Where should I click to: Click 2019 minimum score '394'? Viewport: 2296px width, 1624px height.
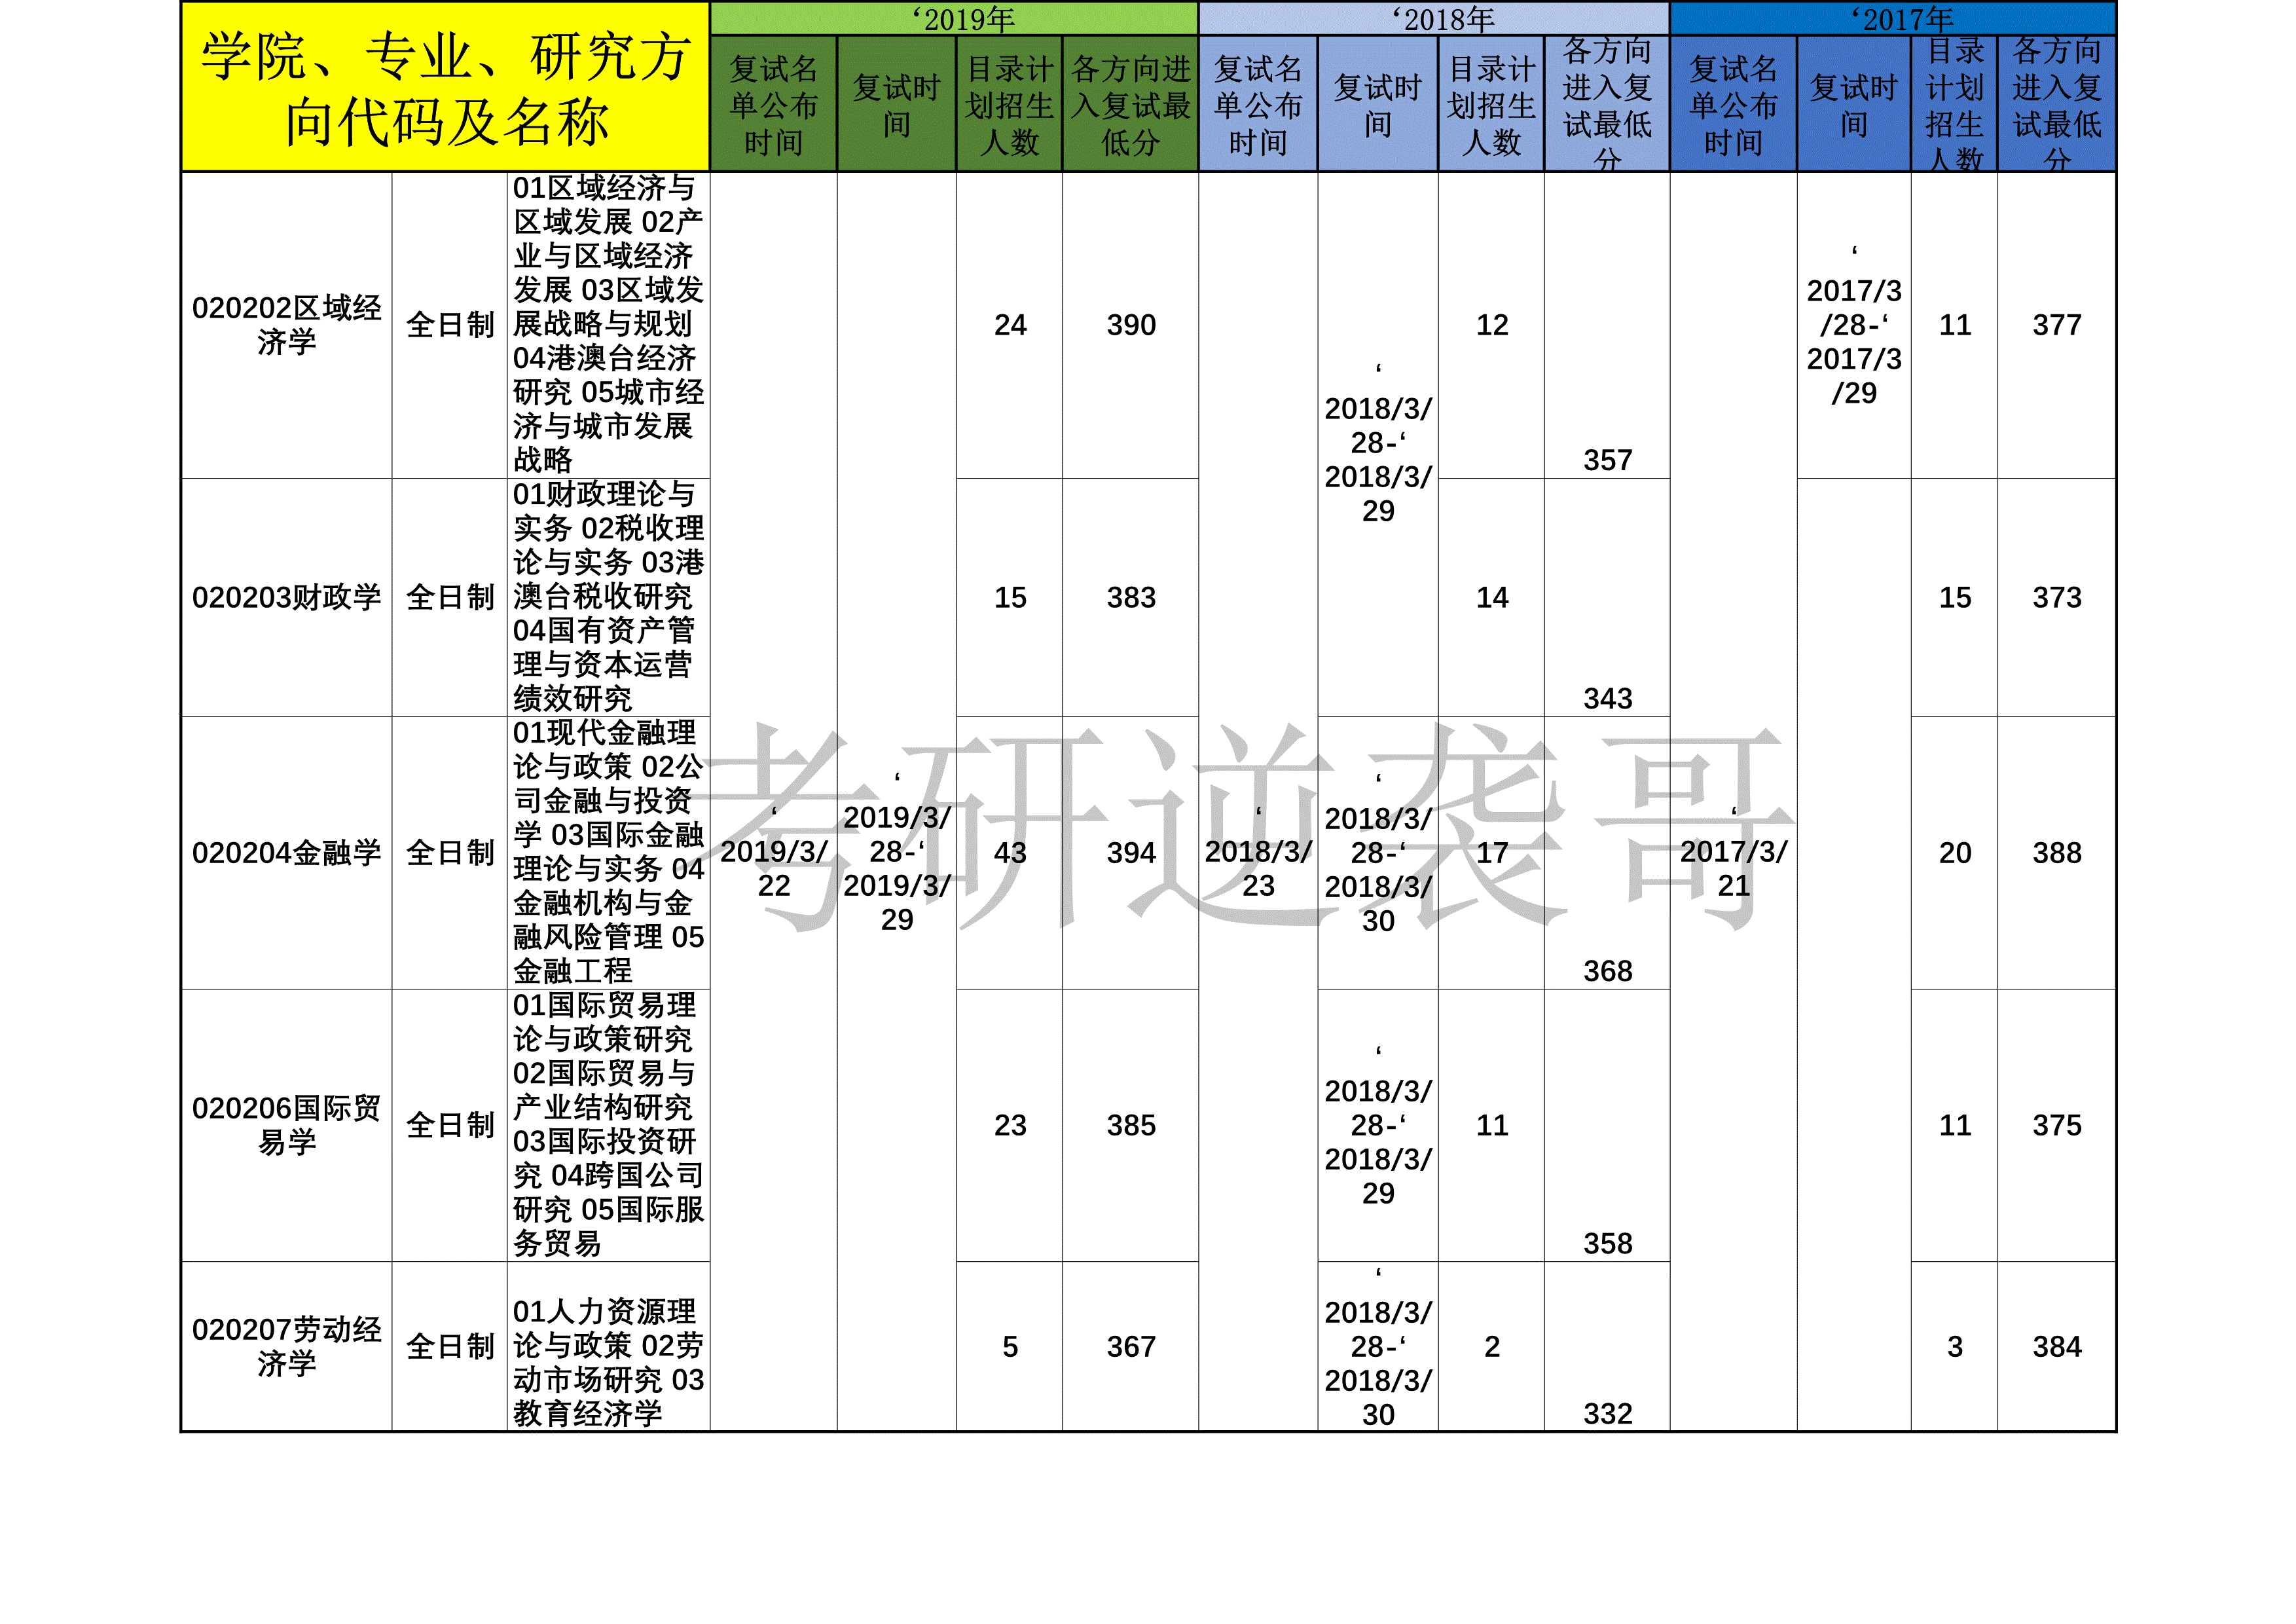click(x=1131, y=853)
